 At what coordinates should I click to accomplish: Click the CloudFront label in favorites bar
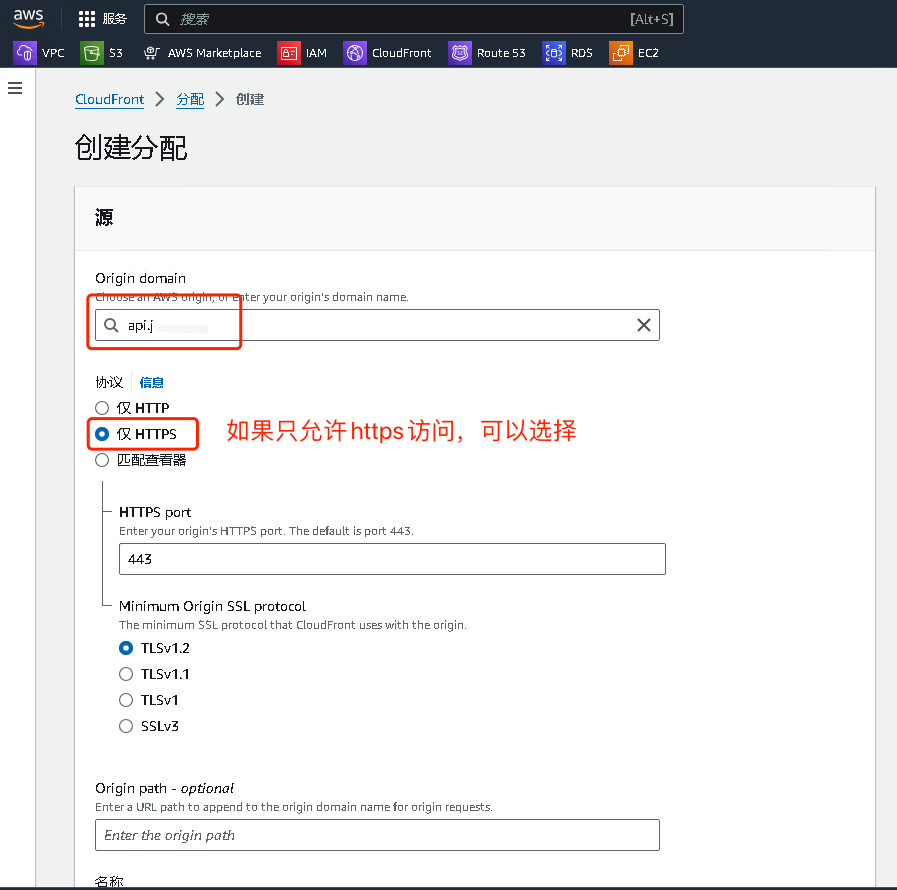click(x=402, y=53)
